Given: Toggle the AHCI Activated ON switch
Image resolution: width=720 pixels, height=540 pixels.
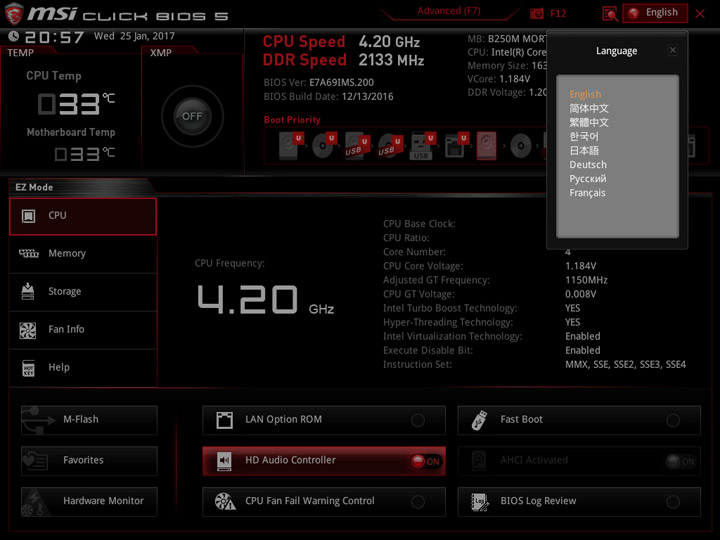Looking at the screenshot, I should 681,461.
